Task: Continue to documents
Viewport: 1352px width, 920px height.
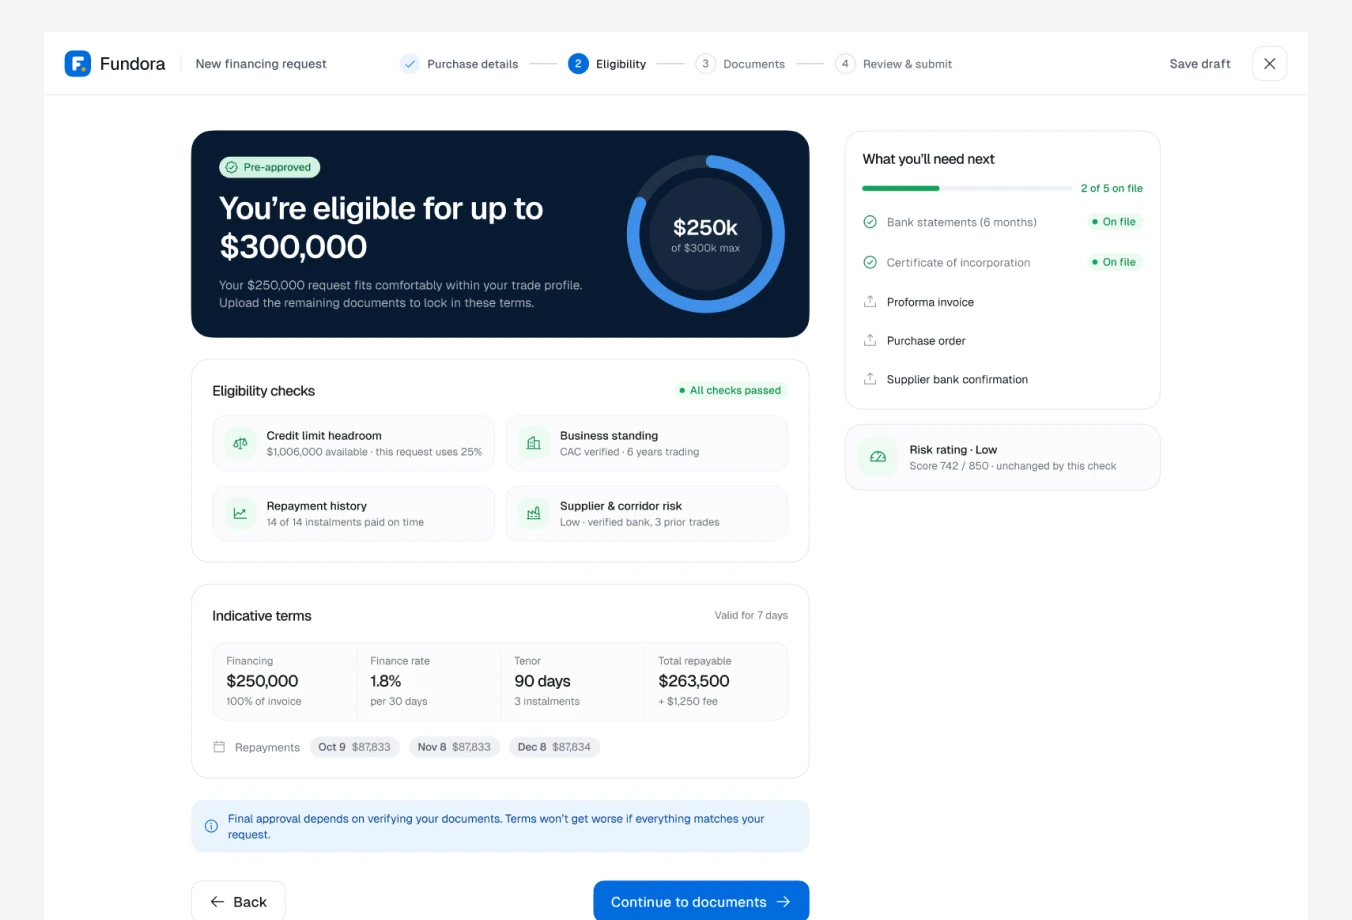Action: coord(701,901)
